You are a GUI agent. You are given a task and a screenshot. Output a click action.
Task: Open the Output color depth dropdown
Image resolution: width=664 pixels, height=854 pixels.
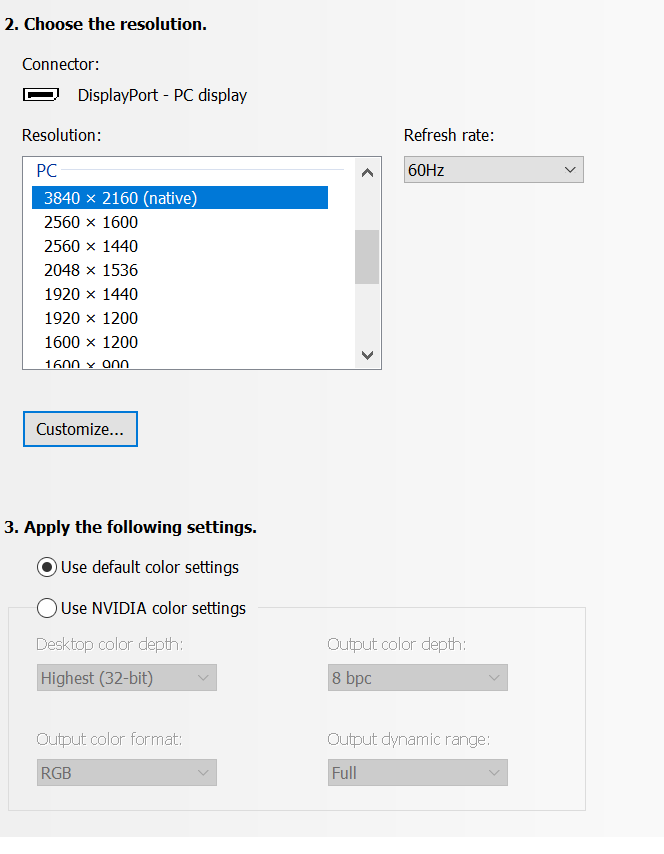coord(418,678)
